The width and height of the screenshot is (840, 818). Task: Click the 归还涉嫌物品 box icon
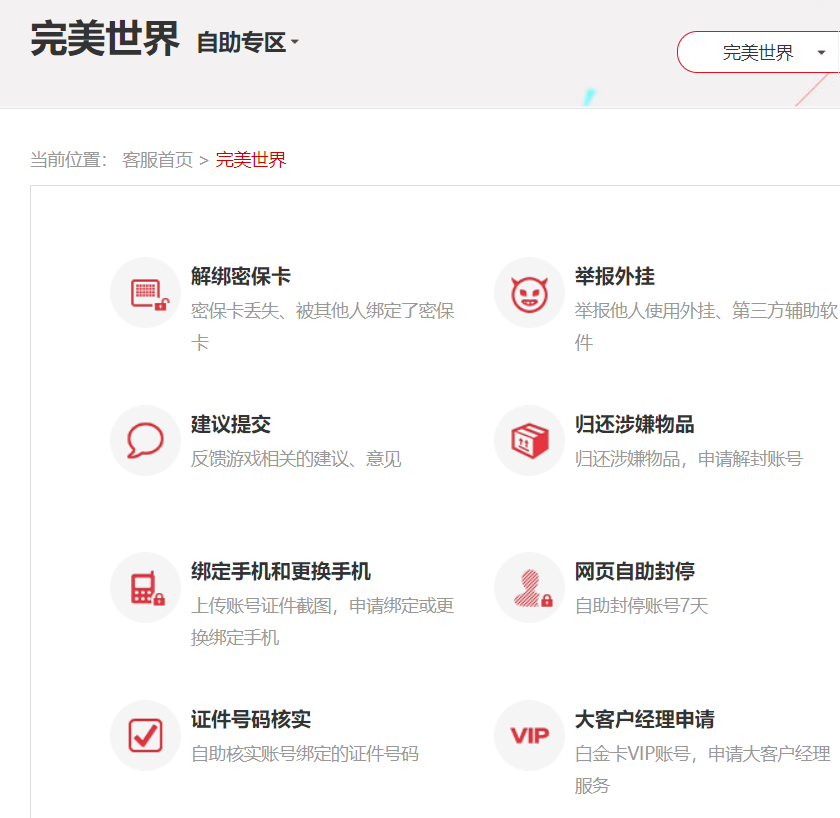tap(529, 440)
